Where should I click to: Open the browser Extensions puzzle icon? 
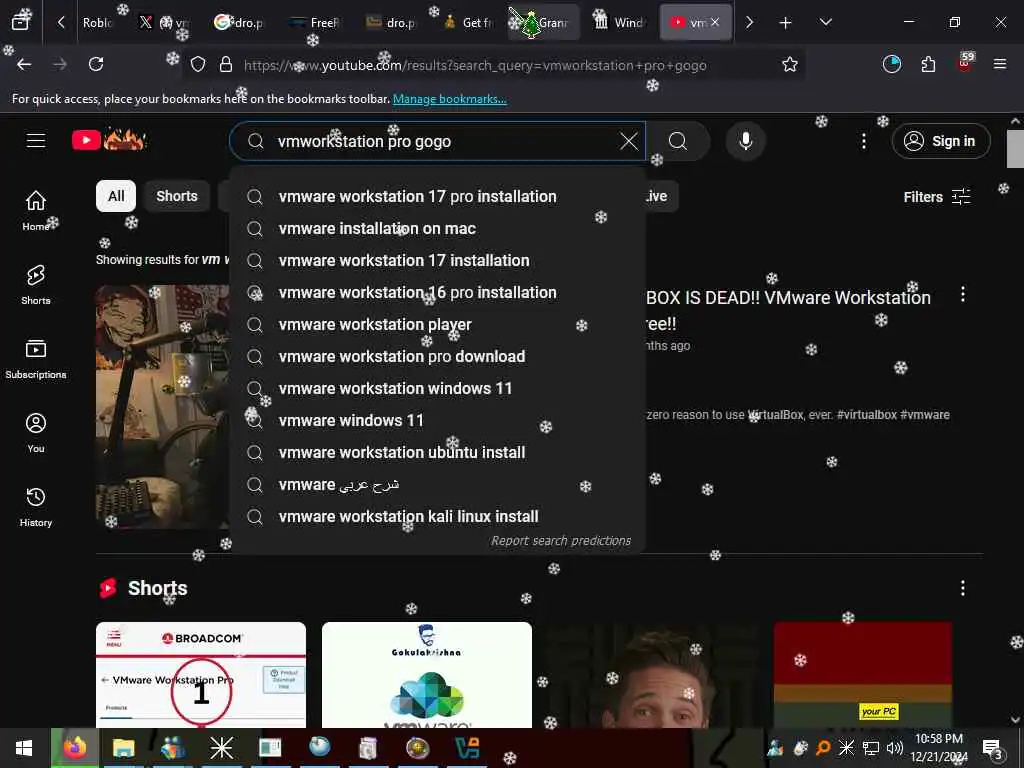click(928, 64)
